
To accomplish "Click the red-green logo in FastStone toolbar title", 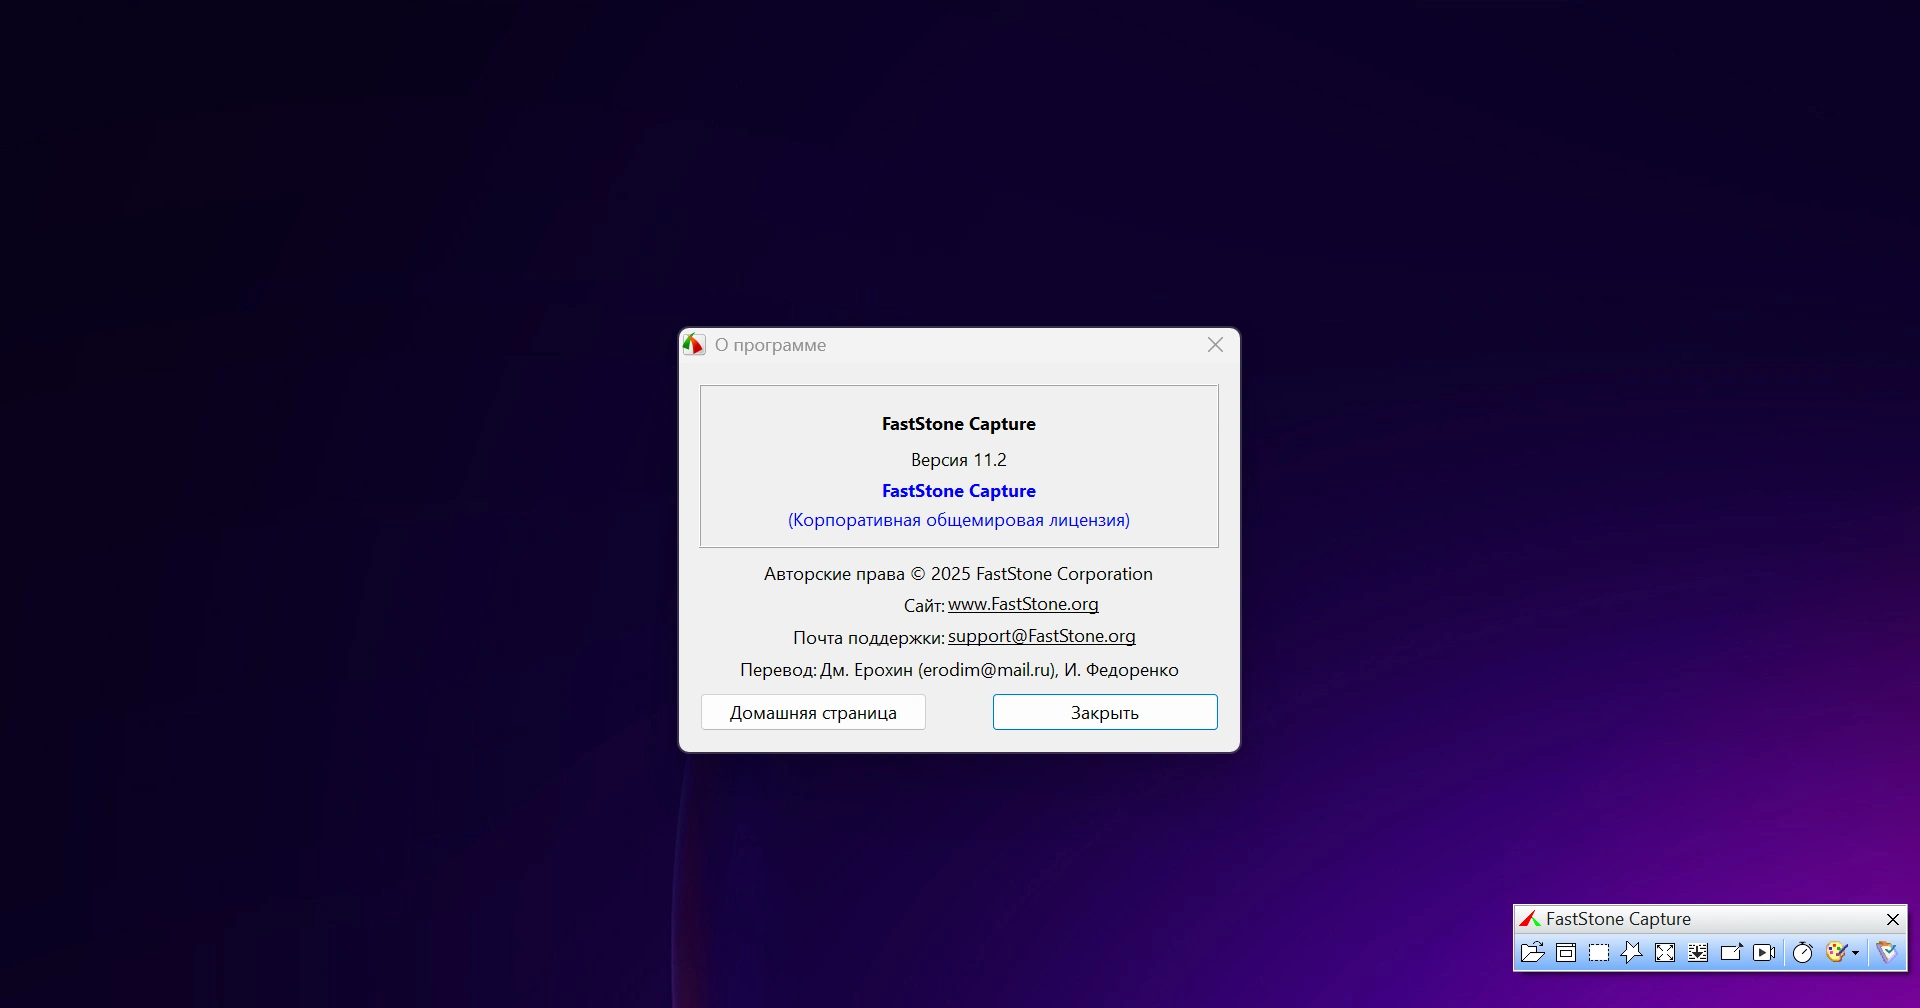I will pos(1529,919).
